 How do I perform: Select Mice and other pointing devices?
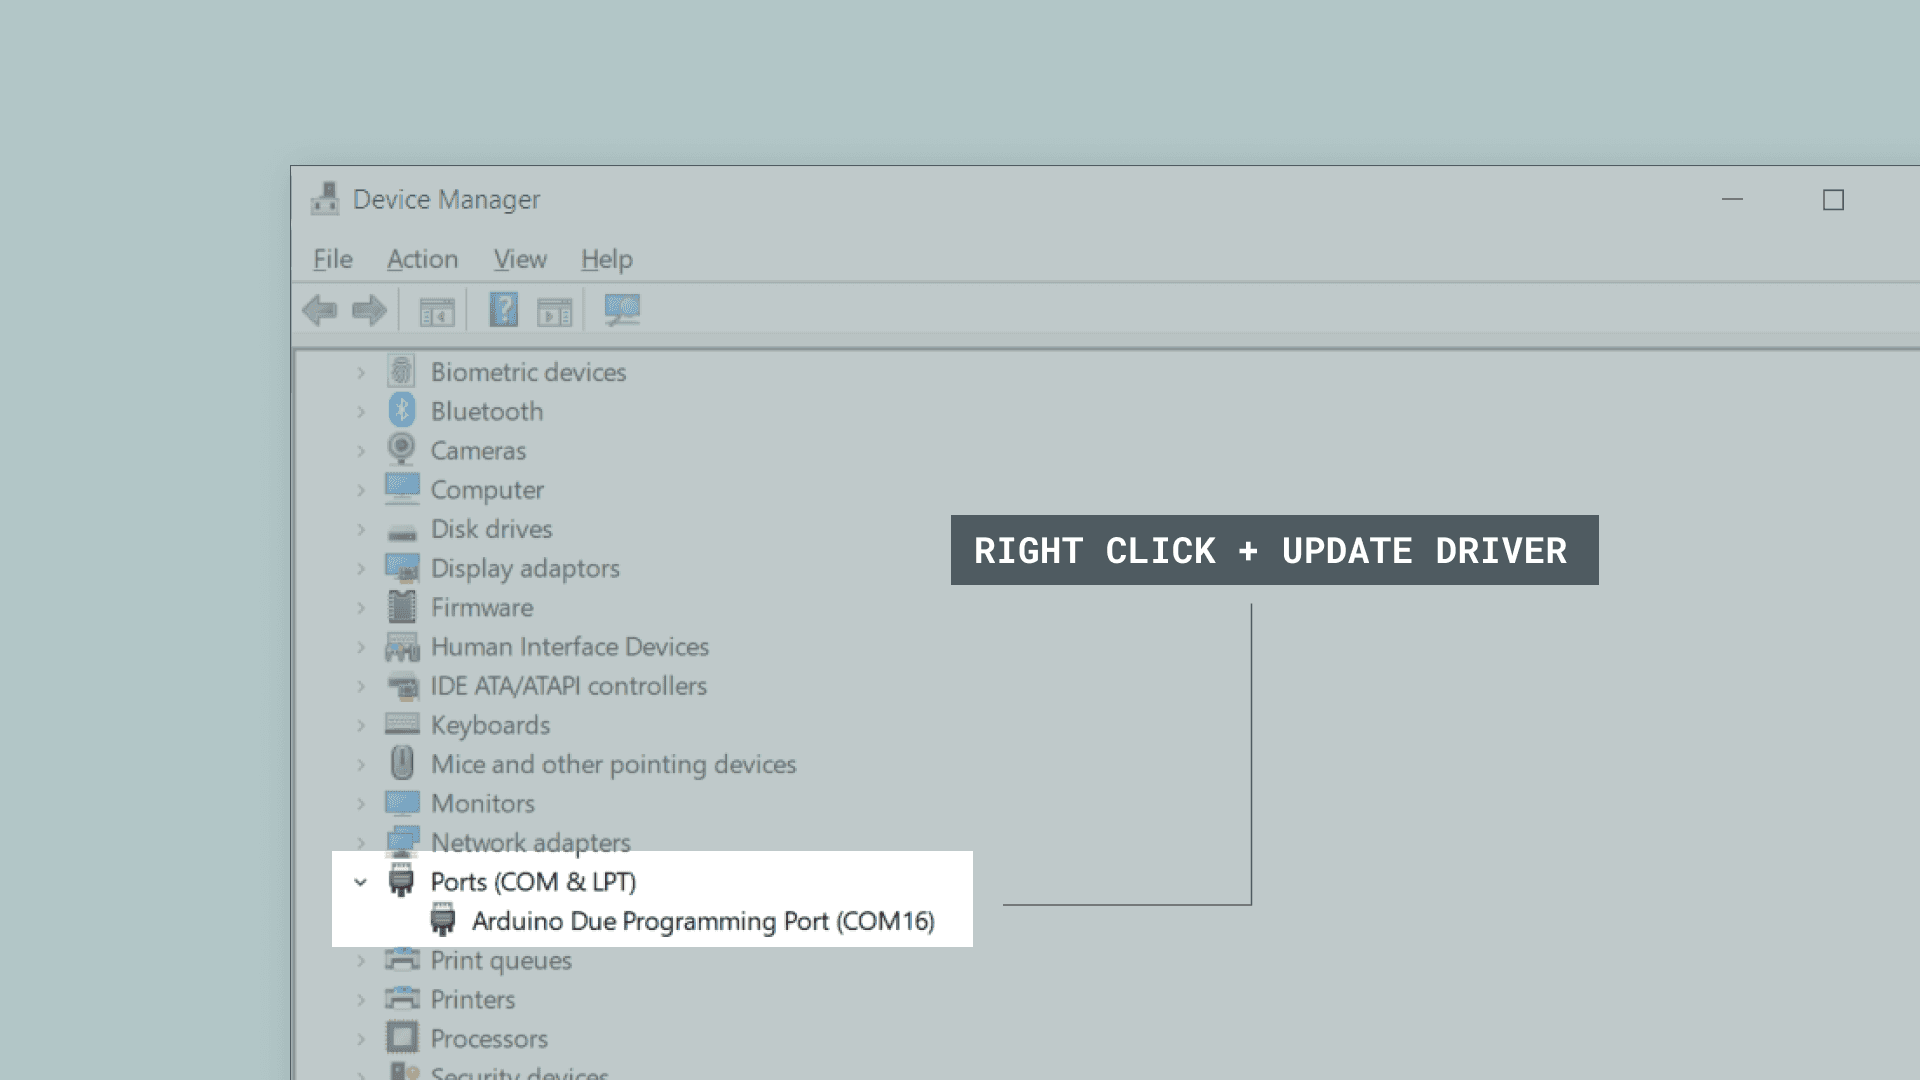[613, 765]
